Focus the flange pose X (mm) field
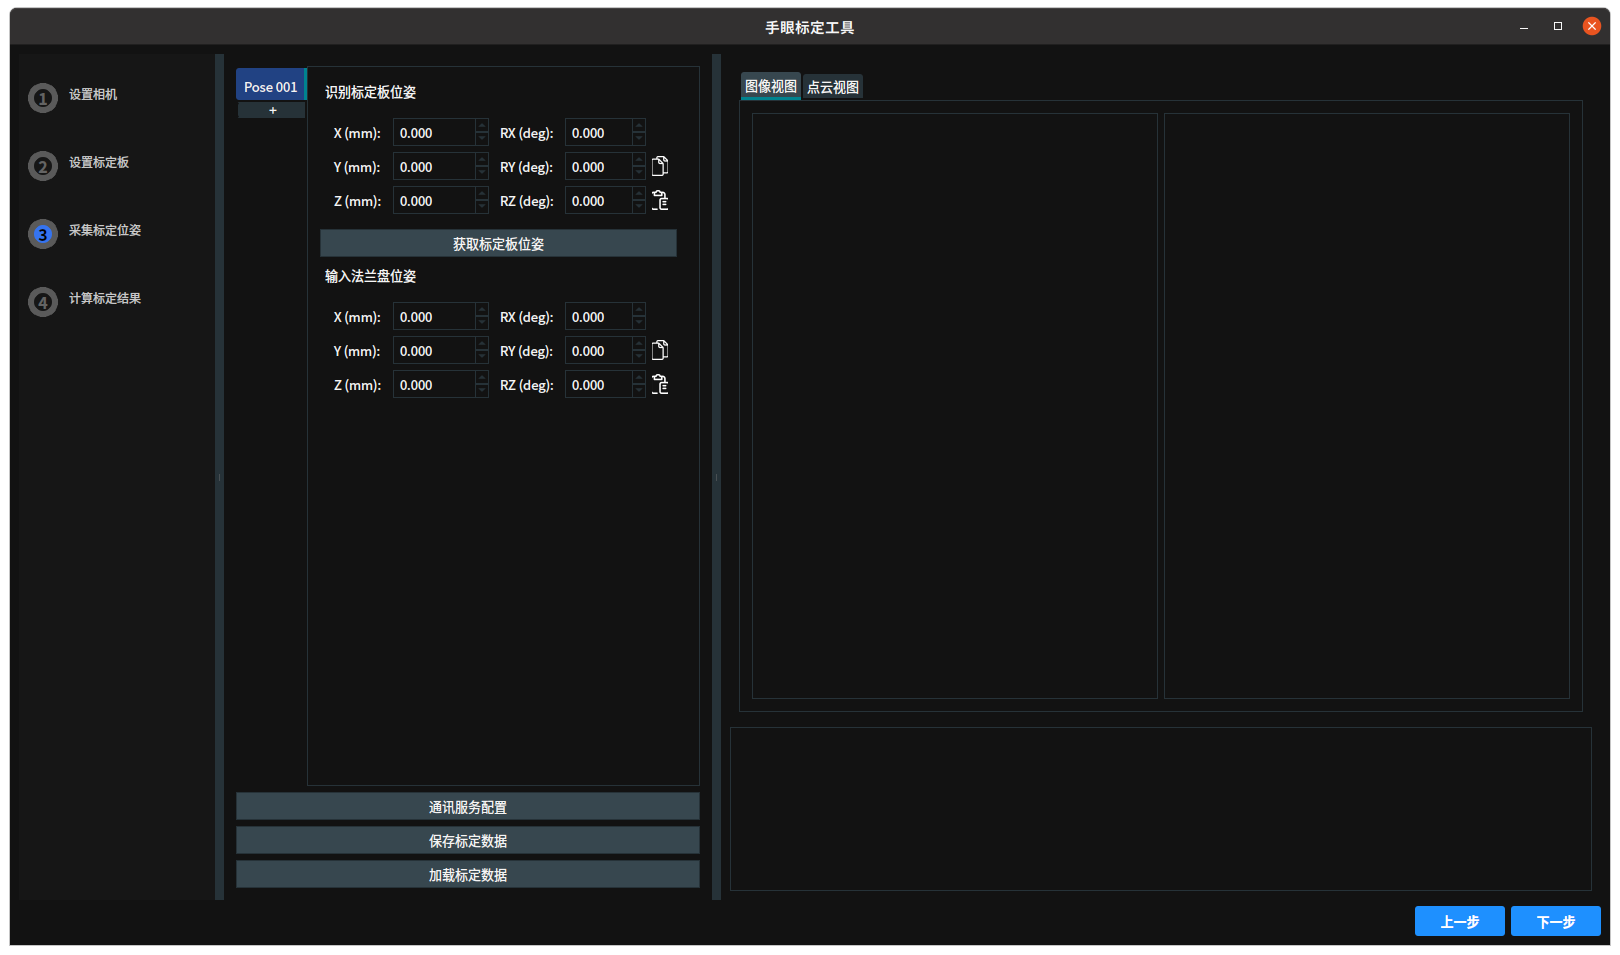1620x955 pixels. [434, 317]
